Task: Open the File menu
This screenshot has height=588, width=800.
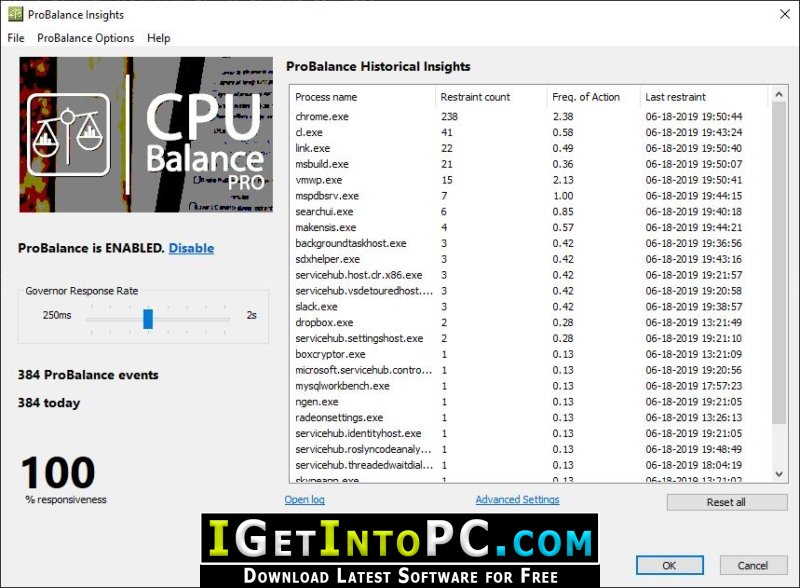Action: 16,38
